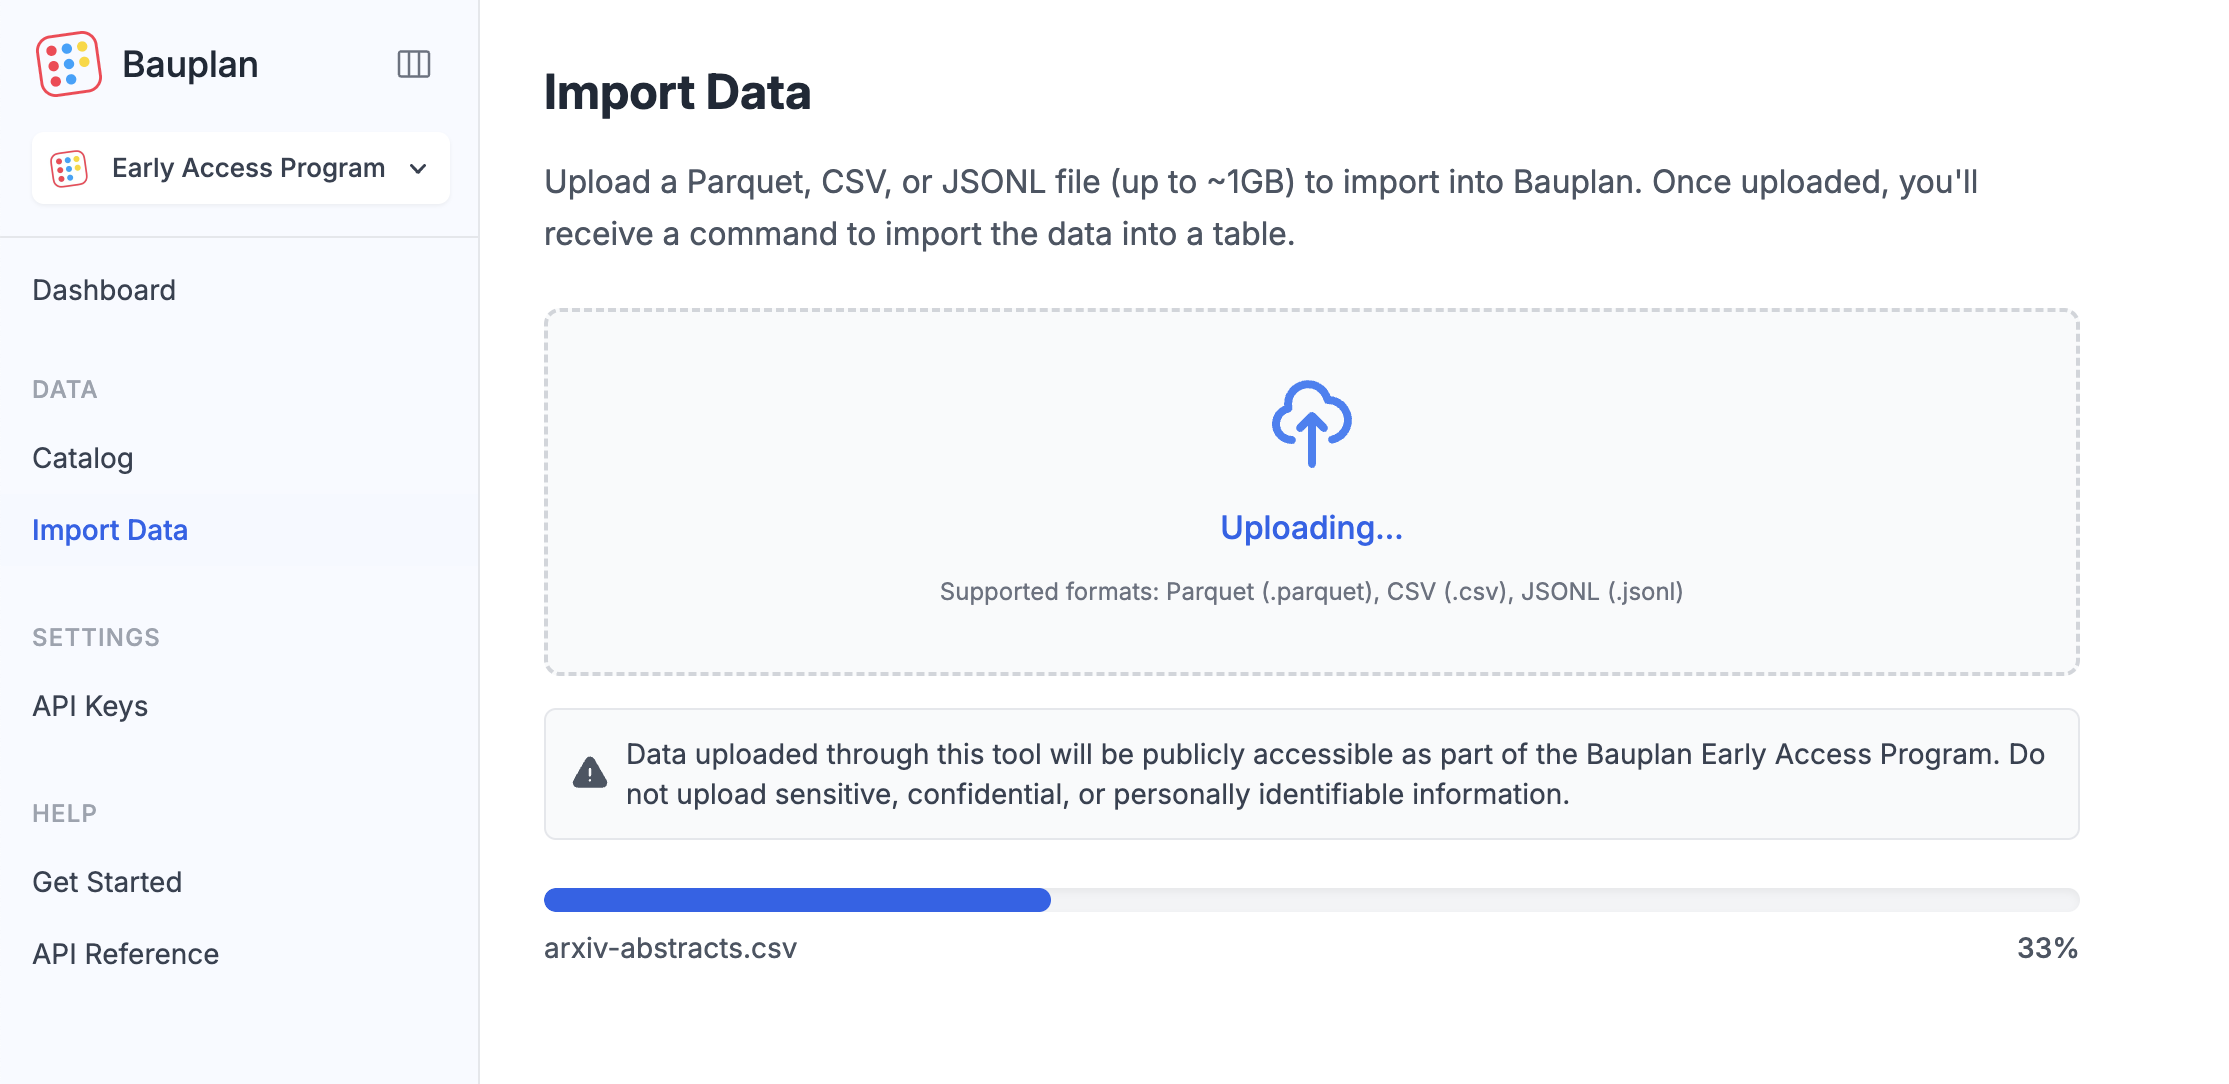2229x1084 pixels.
Task: Open the Dashboard page
Action: (x=104, y=290)
